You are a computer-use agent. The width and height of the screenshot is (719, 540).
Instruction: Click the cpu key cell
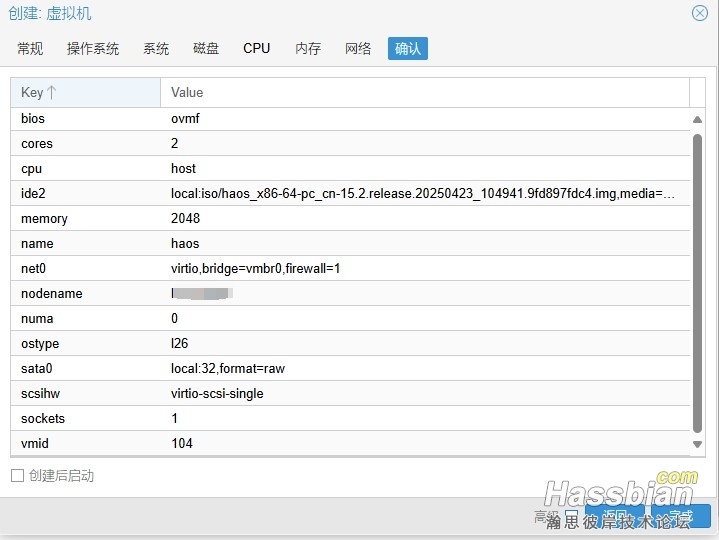(85, 169)
